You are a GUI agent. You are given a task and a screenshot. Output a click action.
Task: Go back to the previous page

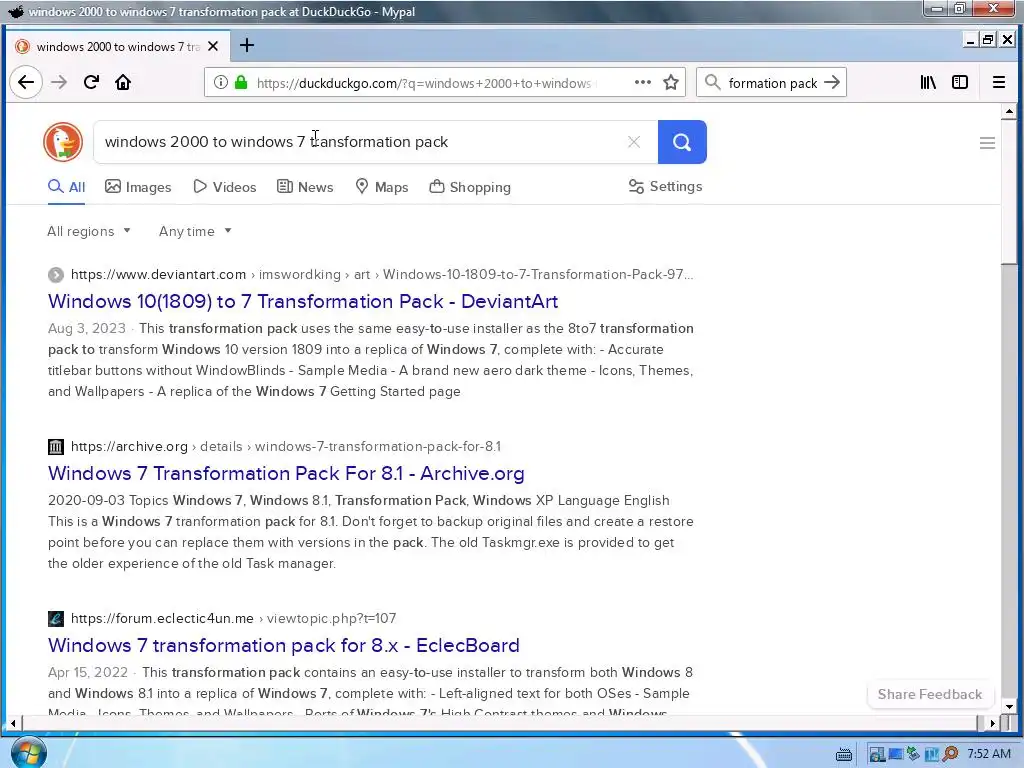(x=26, y=82)
